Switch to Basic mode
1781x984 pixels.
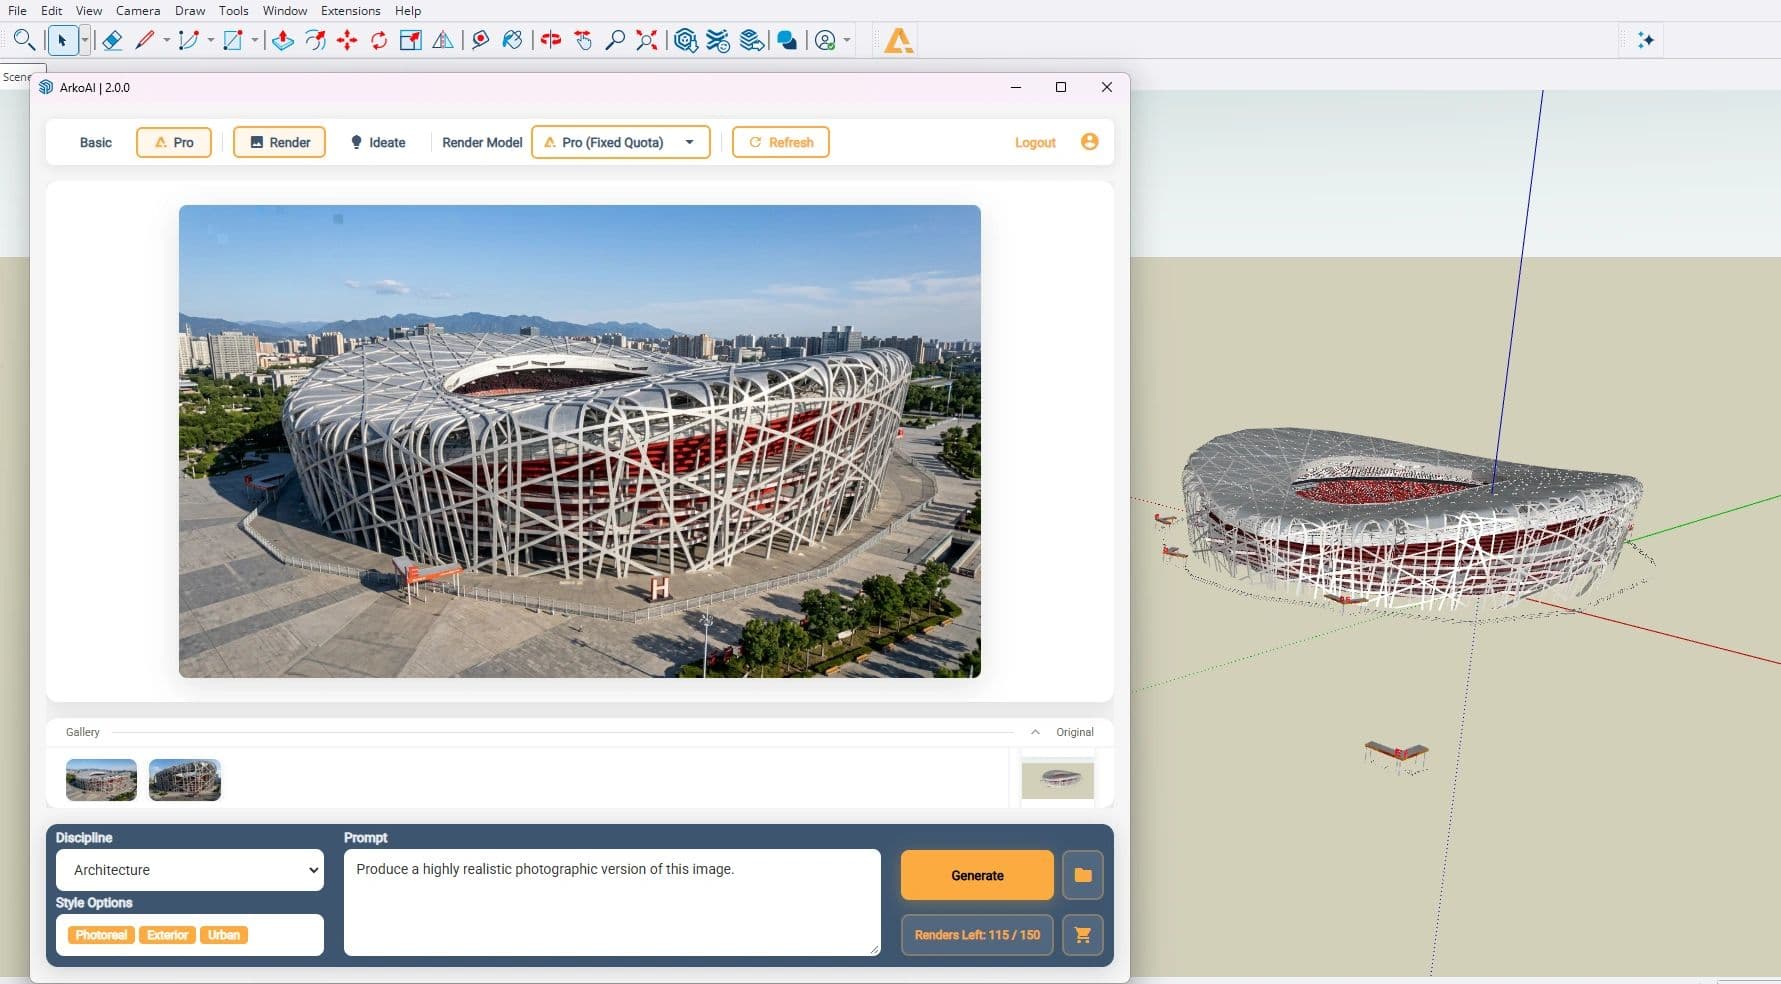(x=96, y=142)
